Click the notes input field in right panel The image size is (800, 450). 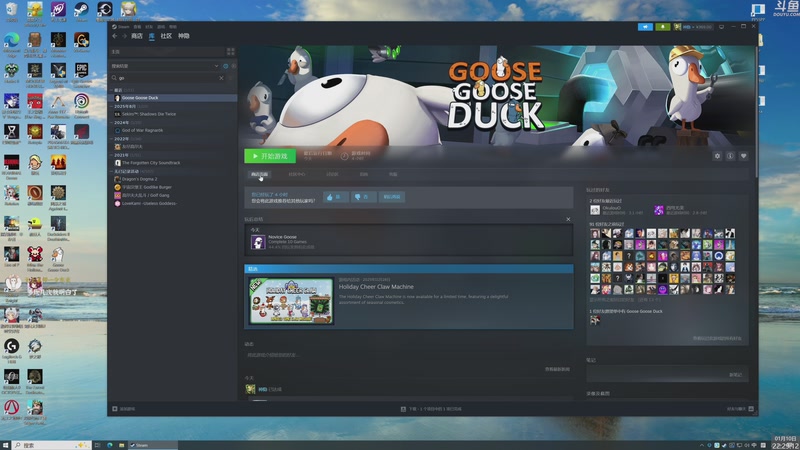pos(667,374)
